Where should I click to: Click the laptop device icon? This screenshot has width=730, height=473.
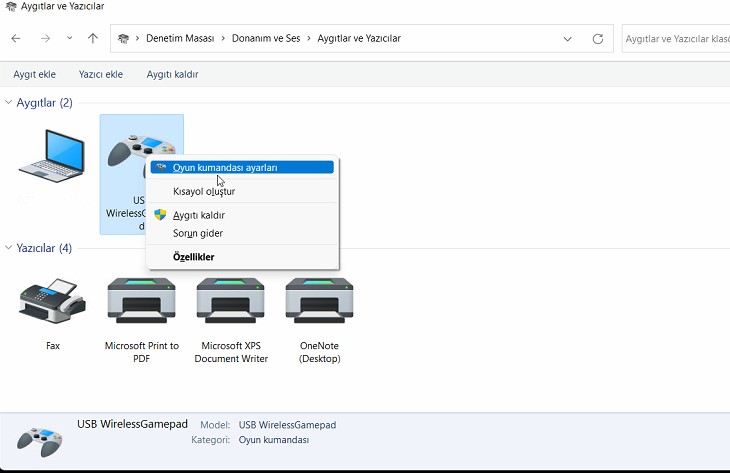pyautogui.click(x=52, y=155)
